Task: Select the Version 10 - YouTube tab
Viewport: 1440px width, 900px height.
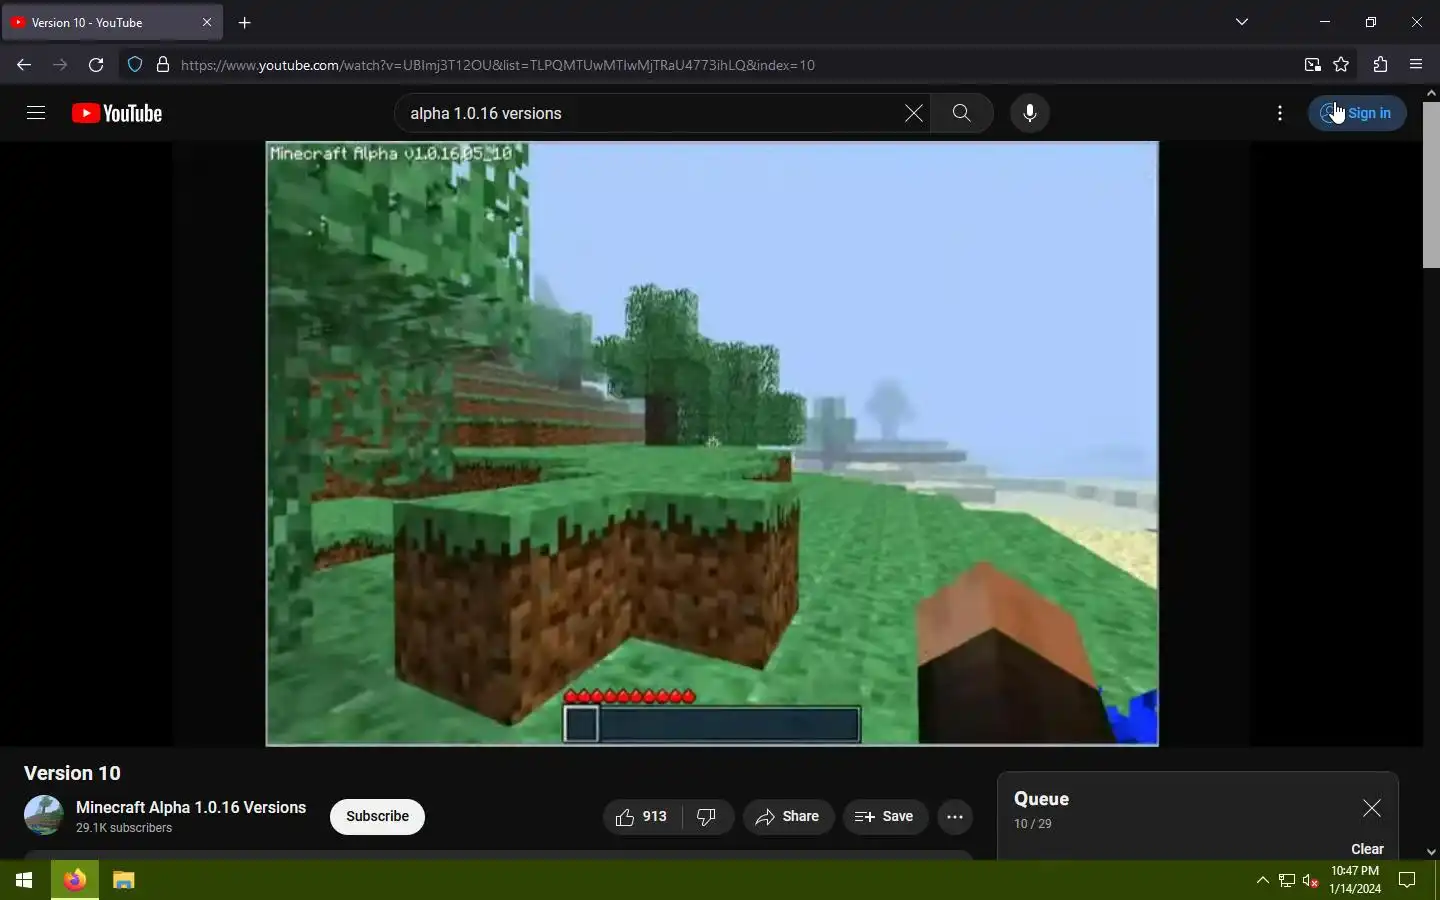Action: (x=110, y=22)
